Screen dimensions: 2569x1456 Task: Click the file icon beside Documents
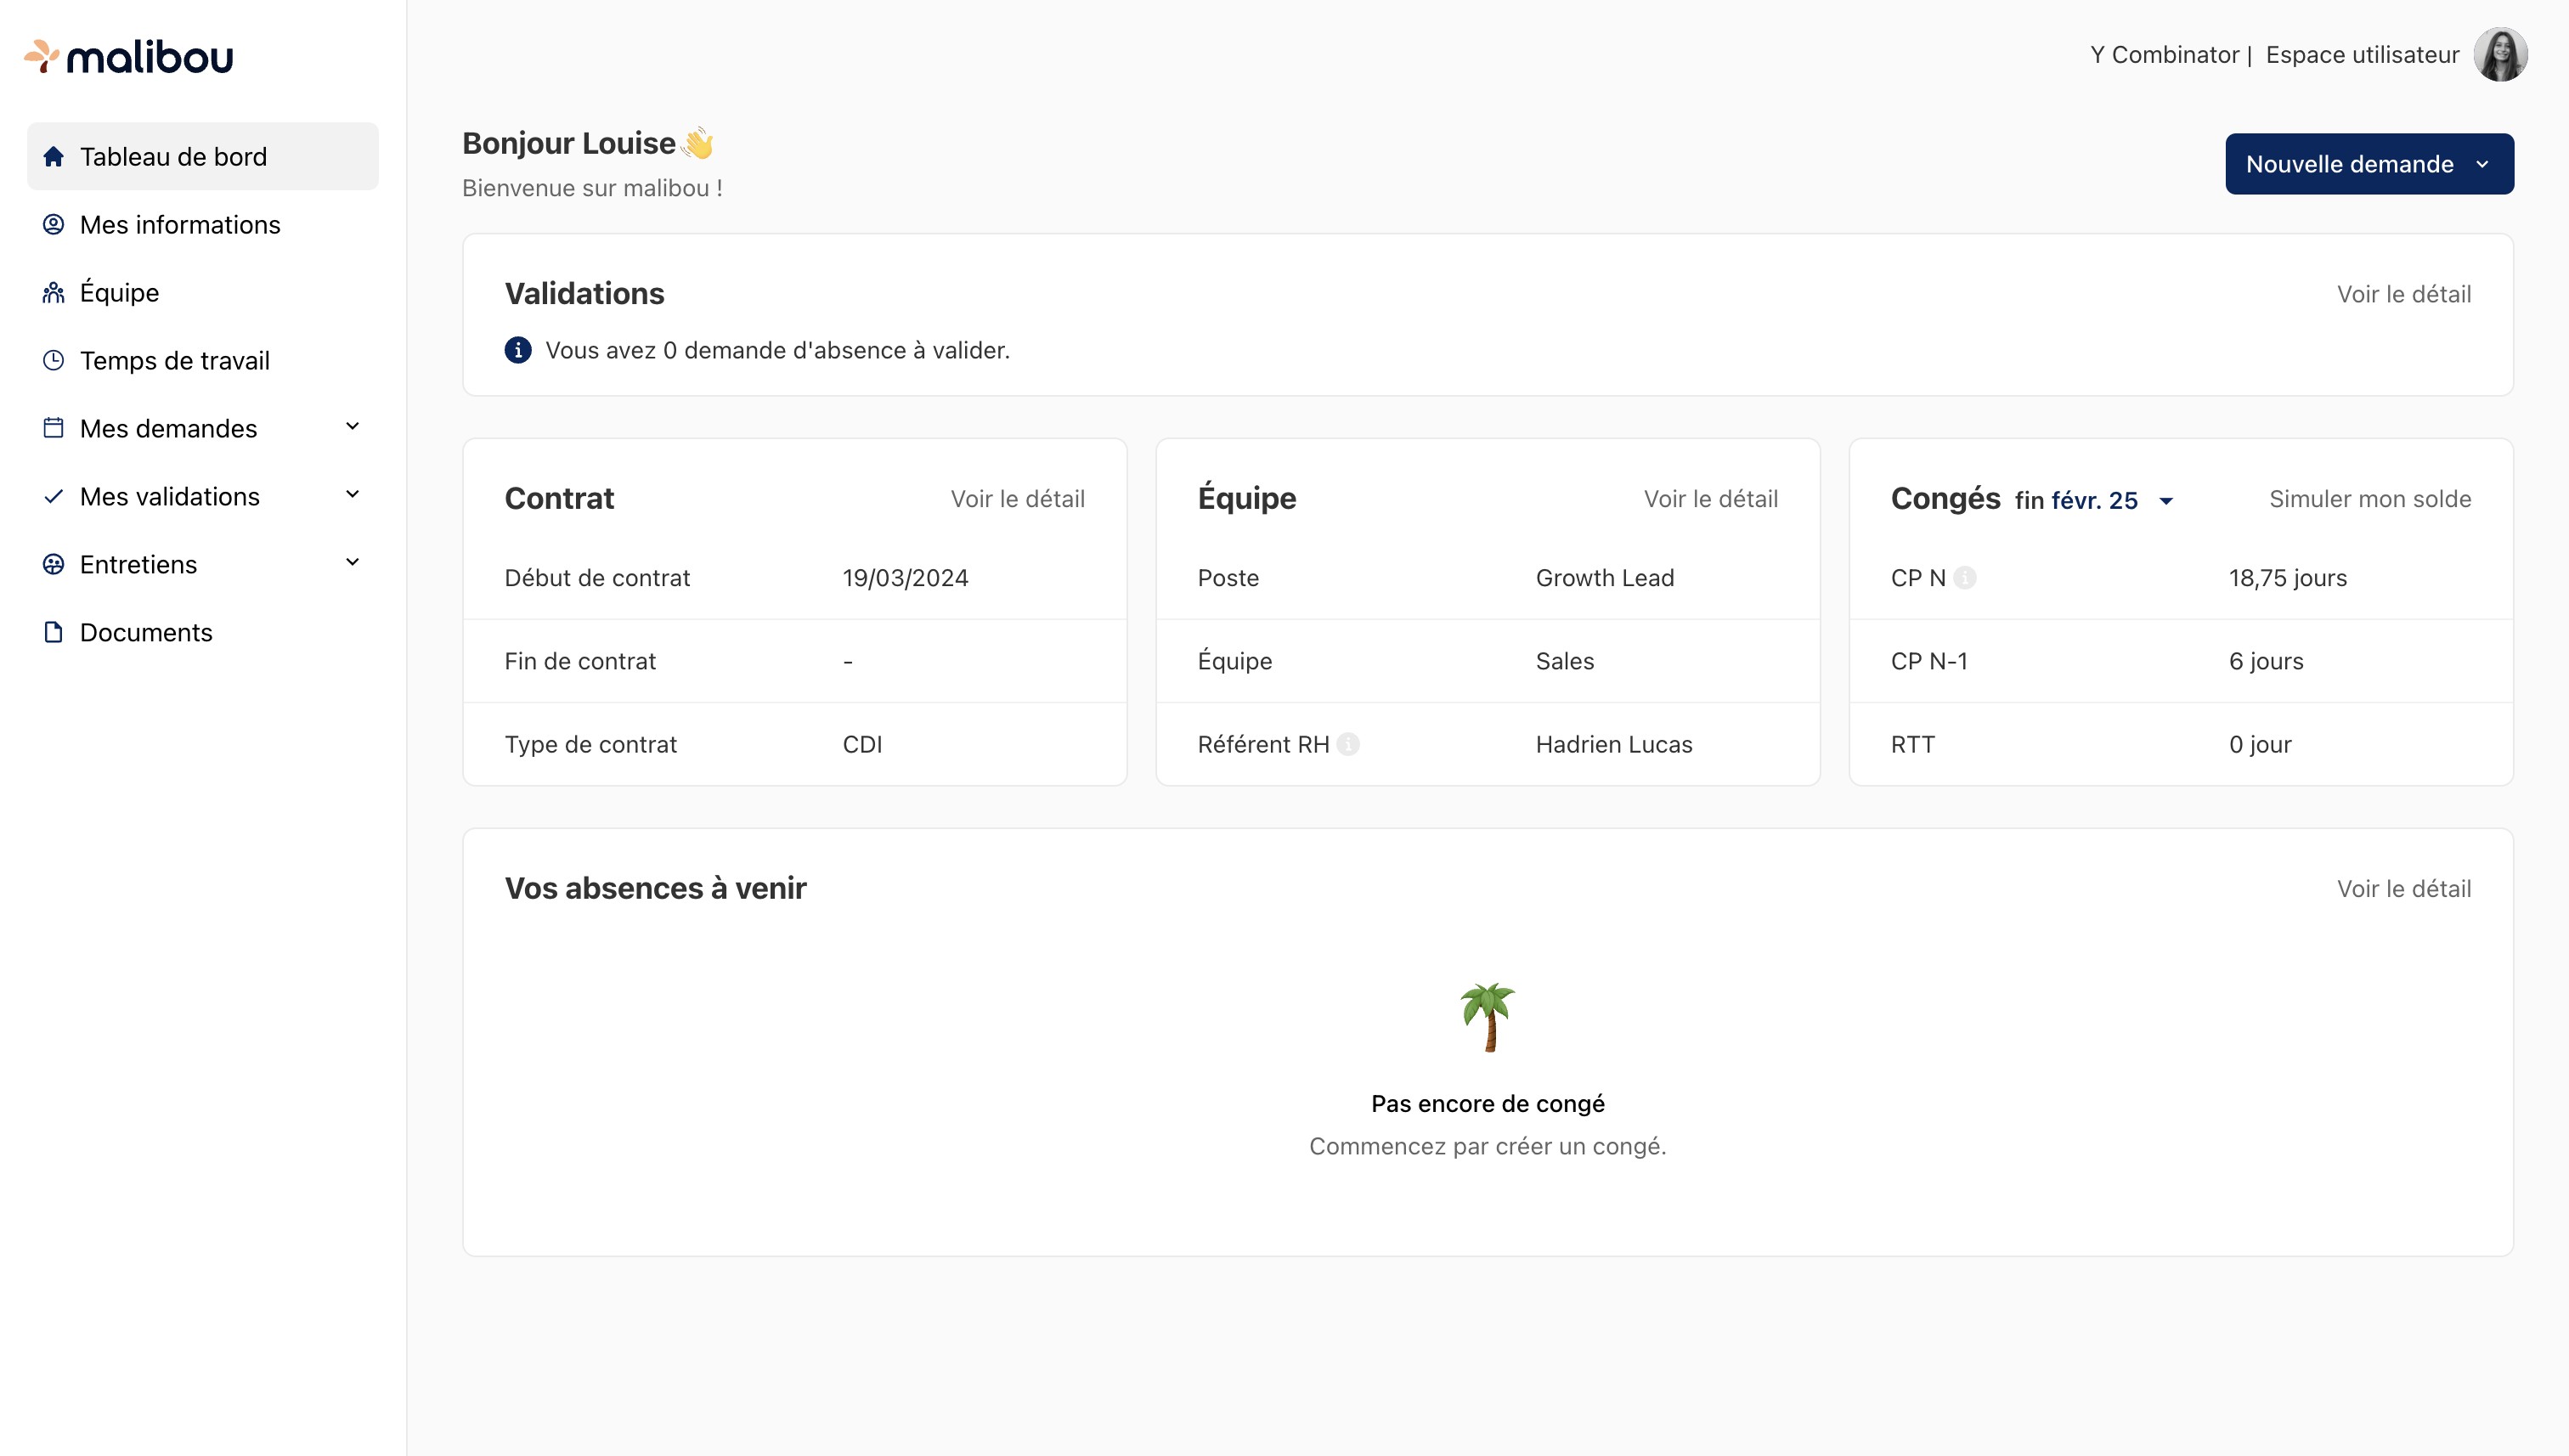coord(54,632)
